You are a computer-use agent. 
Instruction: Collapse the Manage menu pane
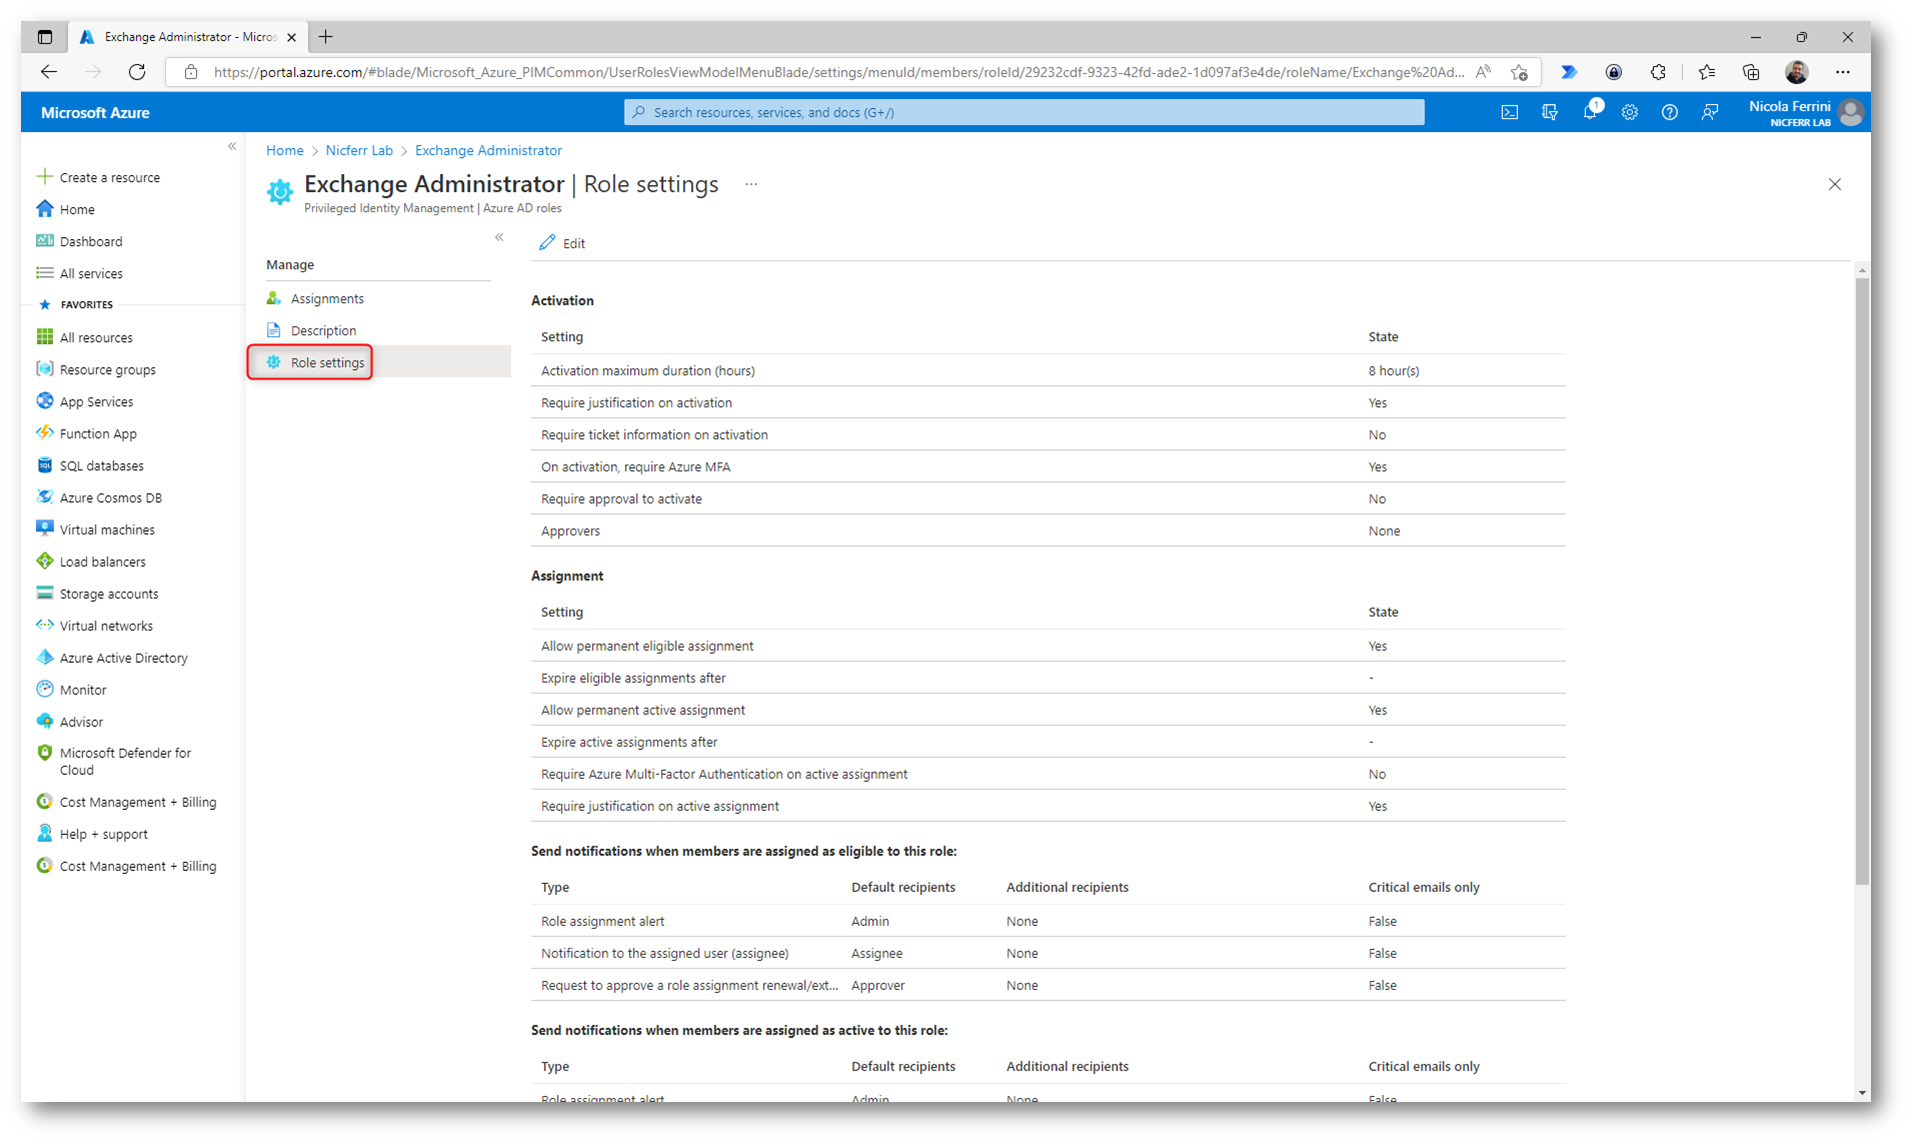pos(499,237)
